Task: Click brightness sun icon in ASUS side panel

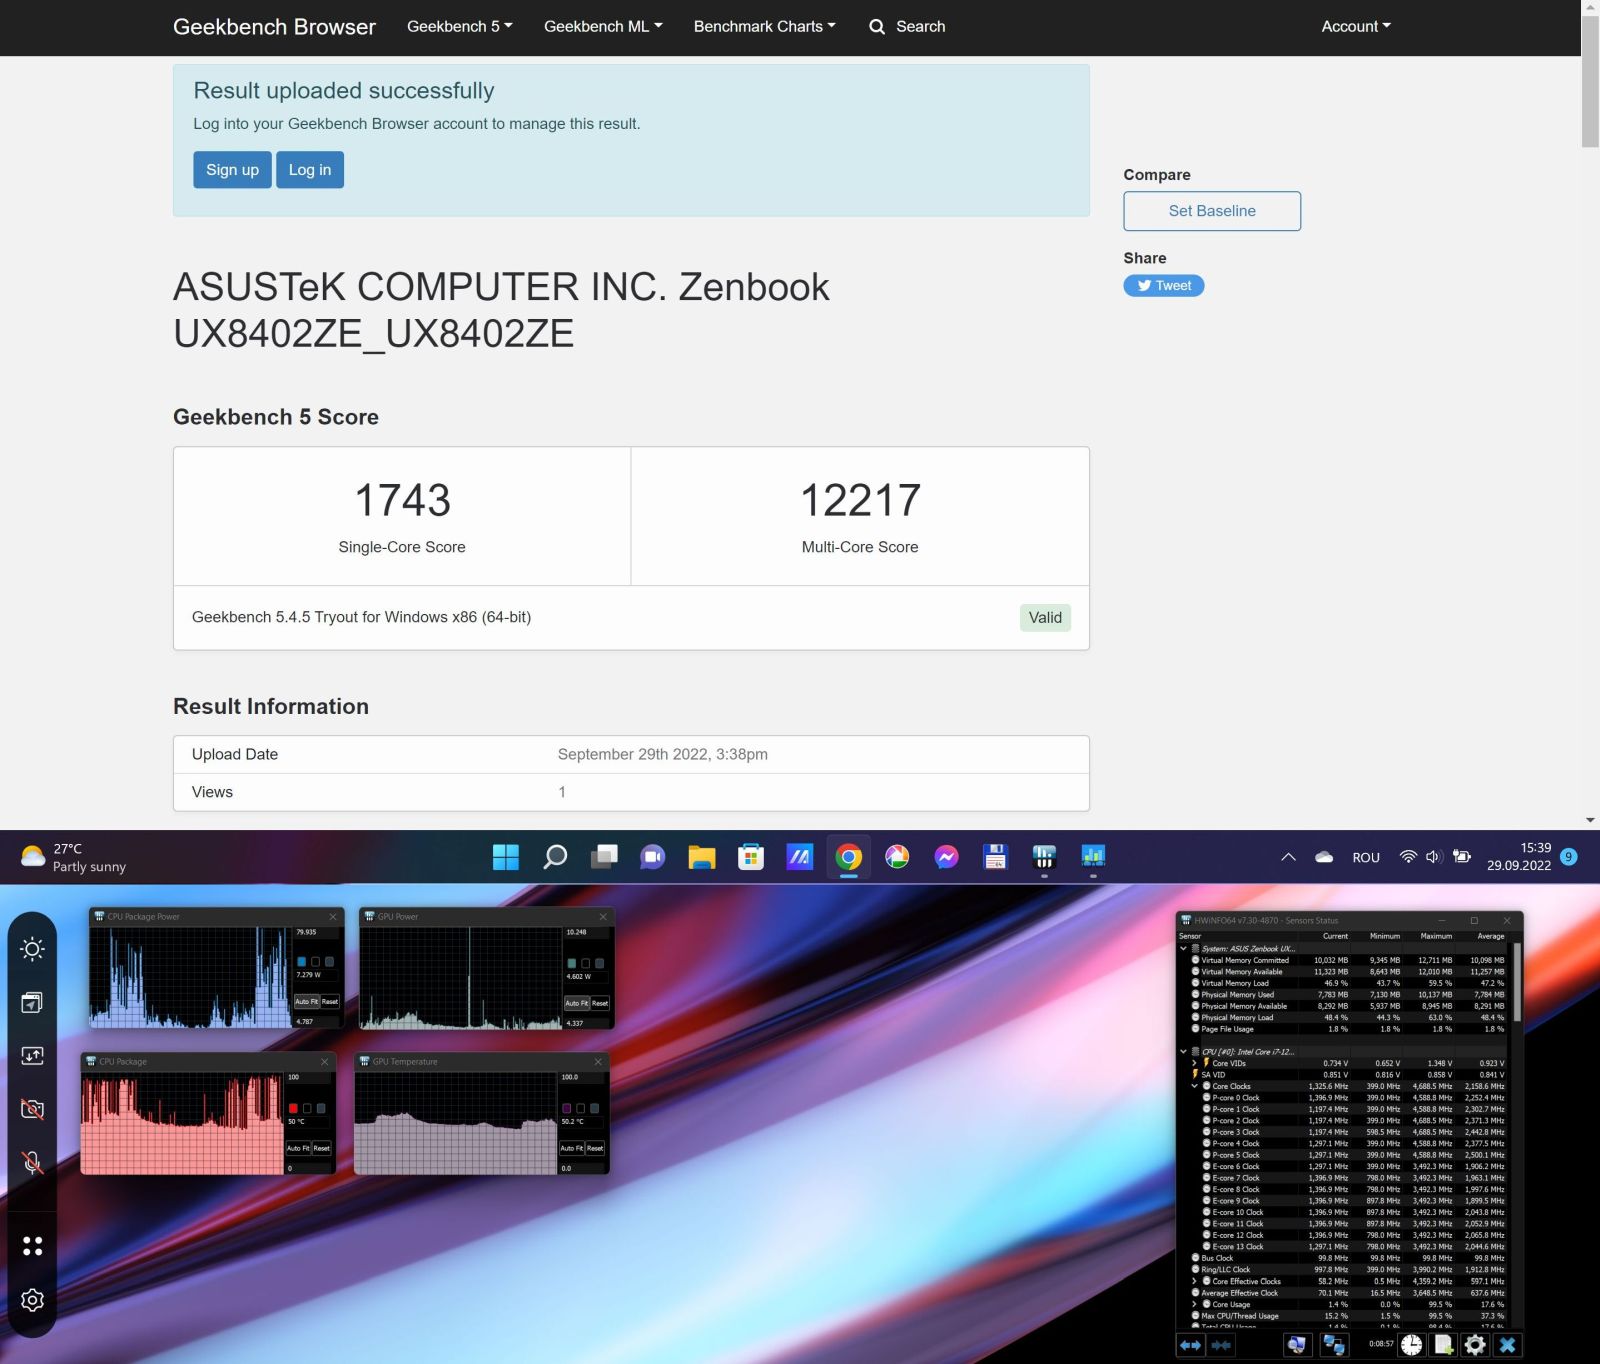Action: point(32,949)
